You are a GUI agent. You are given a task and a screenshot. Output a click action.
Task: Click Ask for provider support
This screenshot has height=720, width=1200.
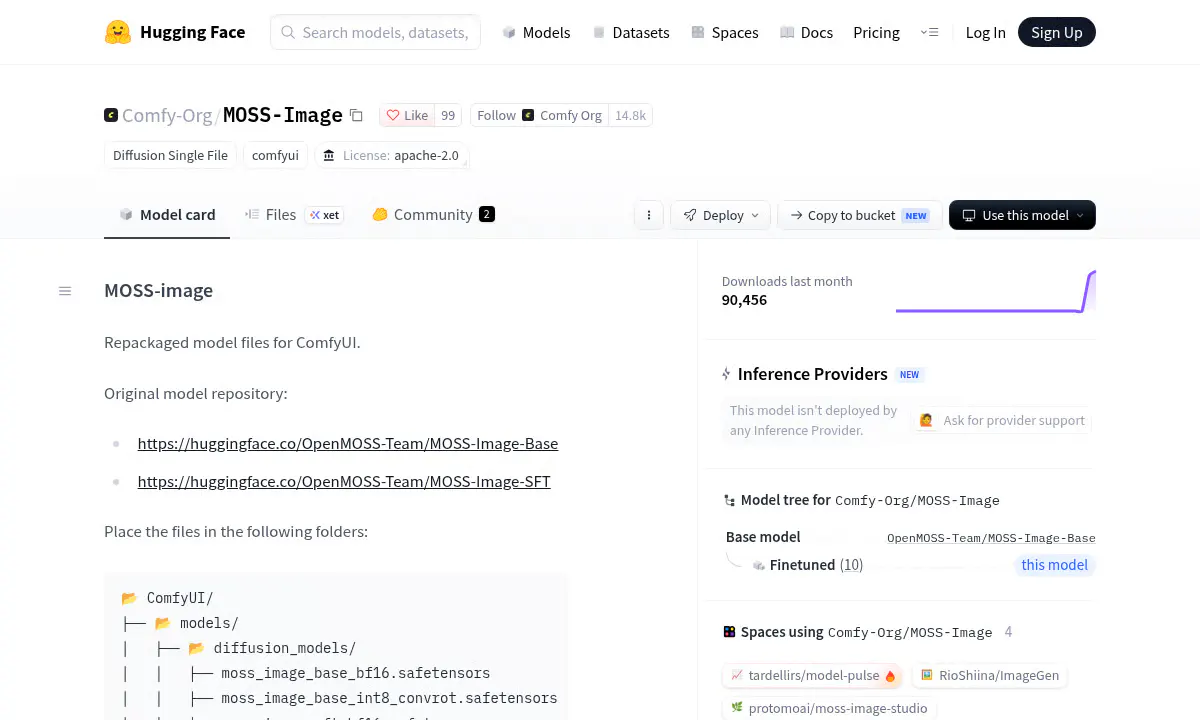(1002, 420)
